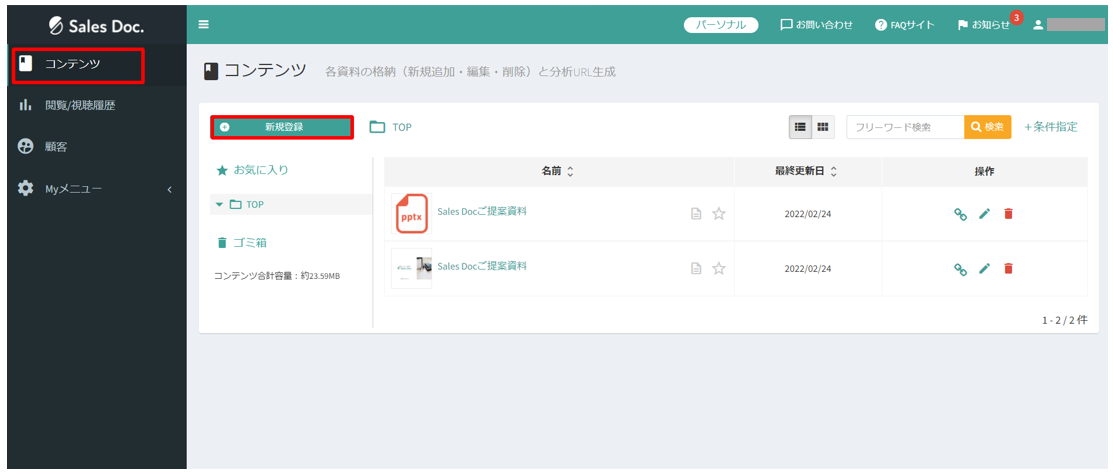
Task: Switch to grid view layout
Action: point(823,127)
